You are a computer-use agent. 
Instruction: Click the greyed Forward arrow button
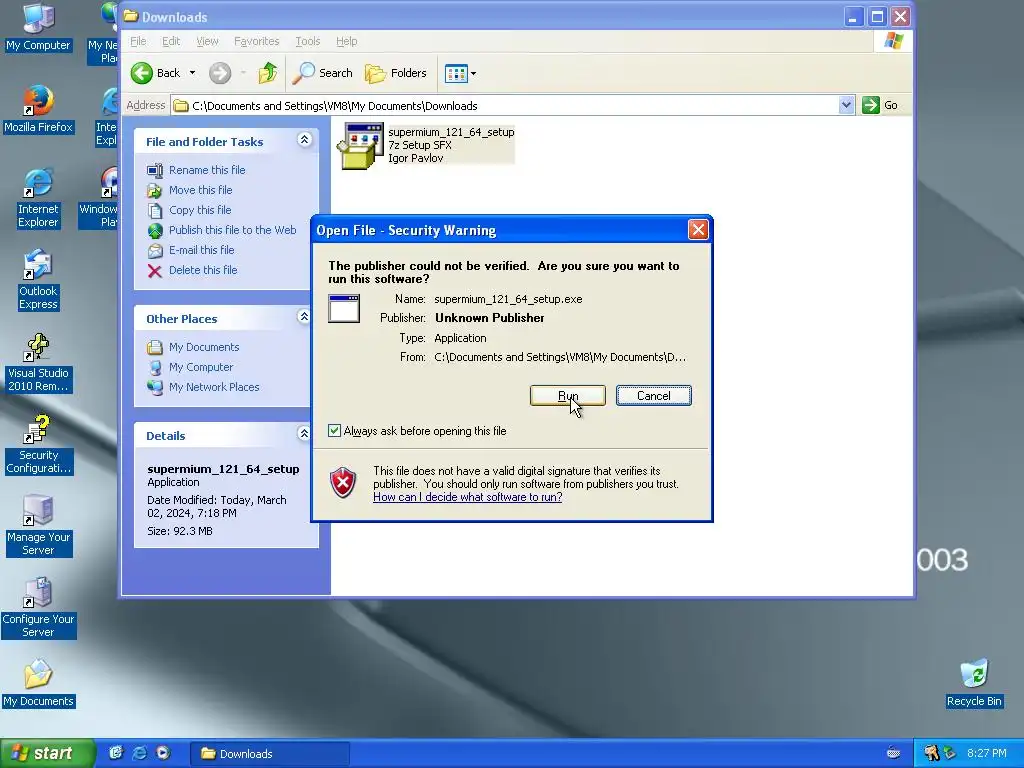coord(220,73)
